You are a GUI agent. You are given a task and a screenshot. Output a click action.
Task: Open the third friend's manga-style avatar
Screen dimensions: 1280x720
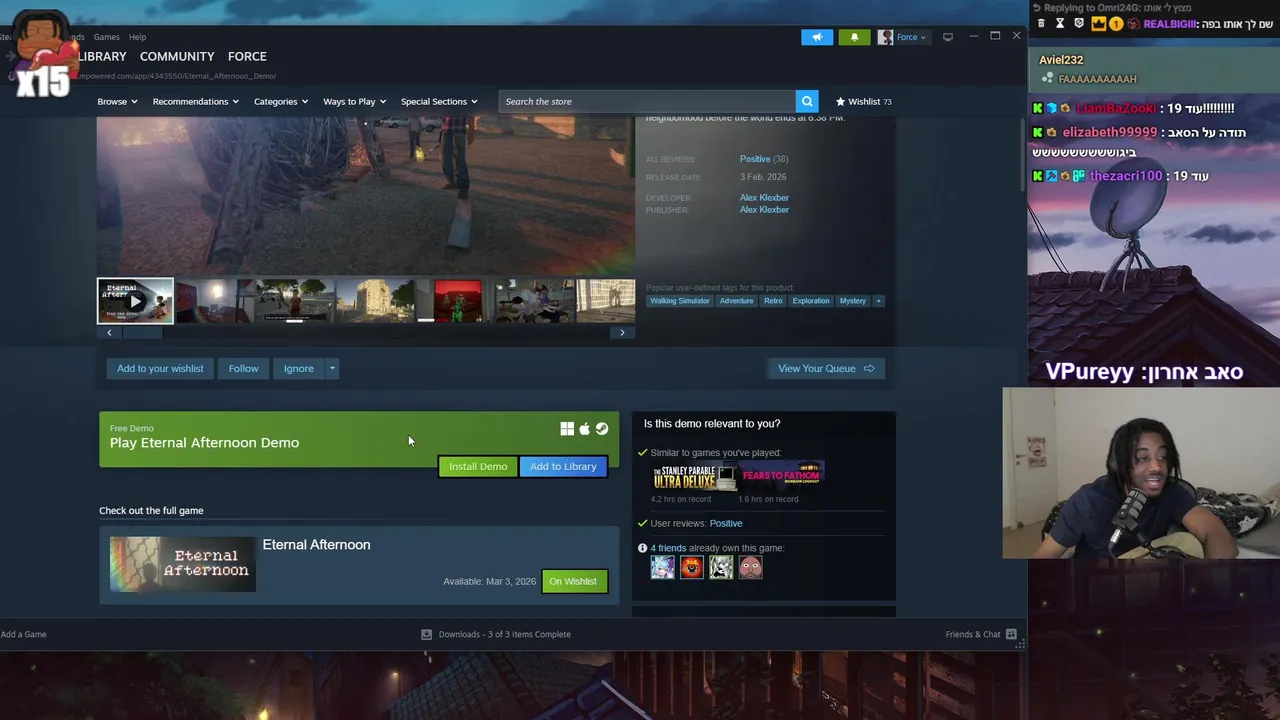721,568
